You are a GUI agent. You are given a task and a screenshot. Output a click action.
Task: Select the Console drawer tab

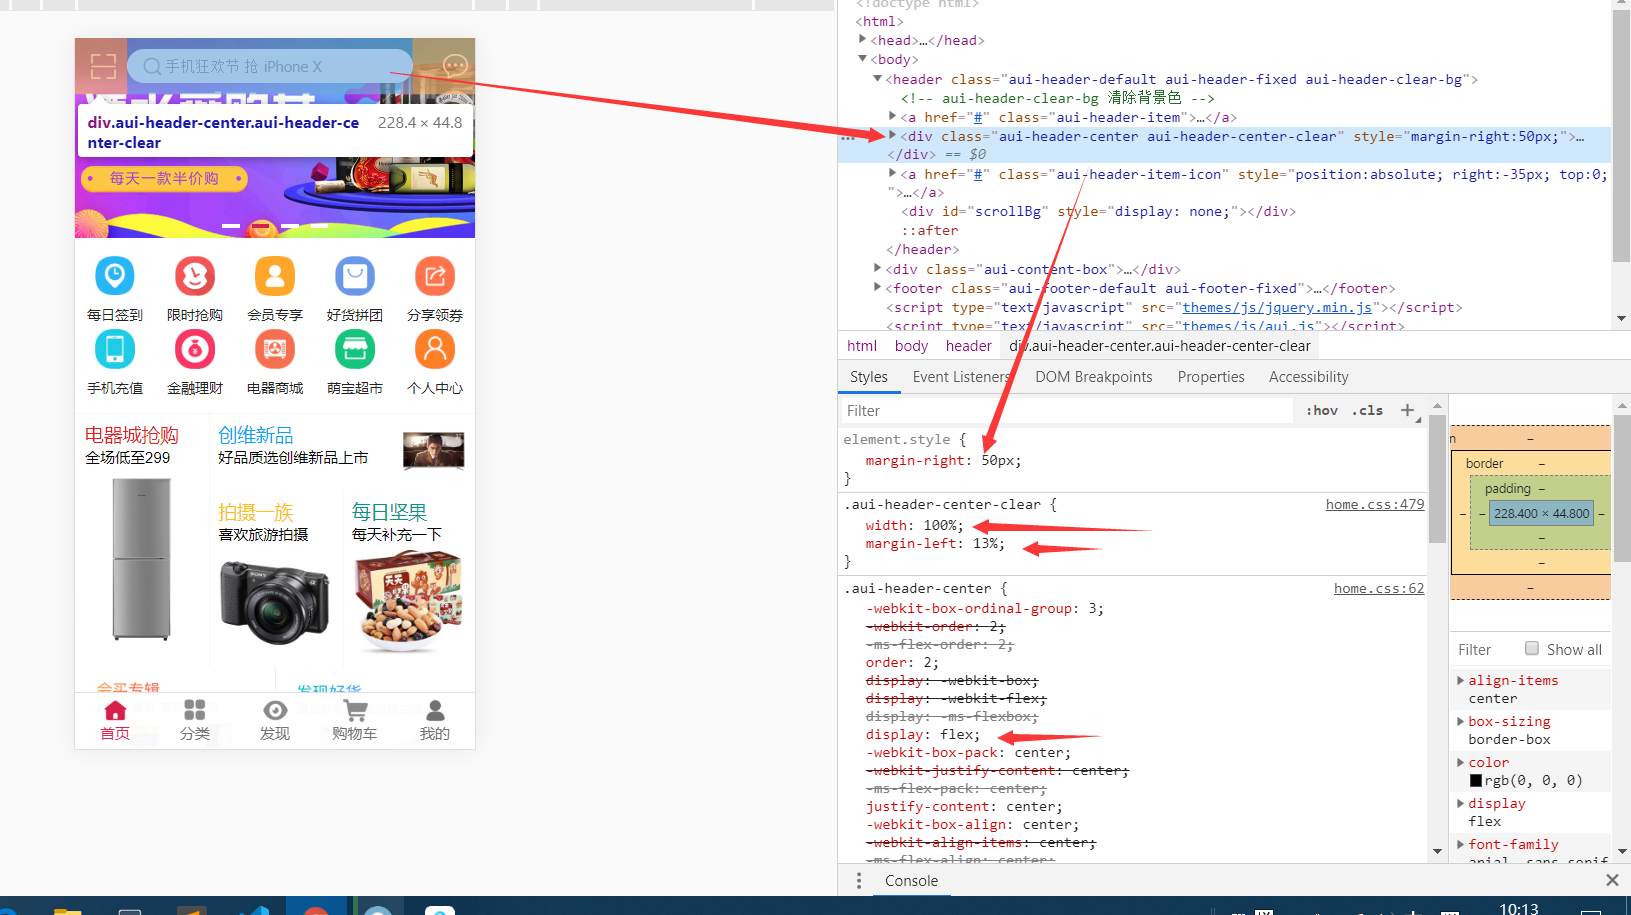pyautogui.click(x=911, y=881)
